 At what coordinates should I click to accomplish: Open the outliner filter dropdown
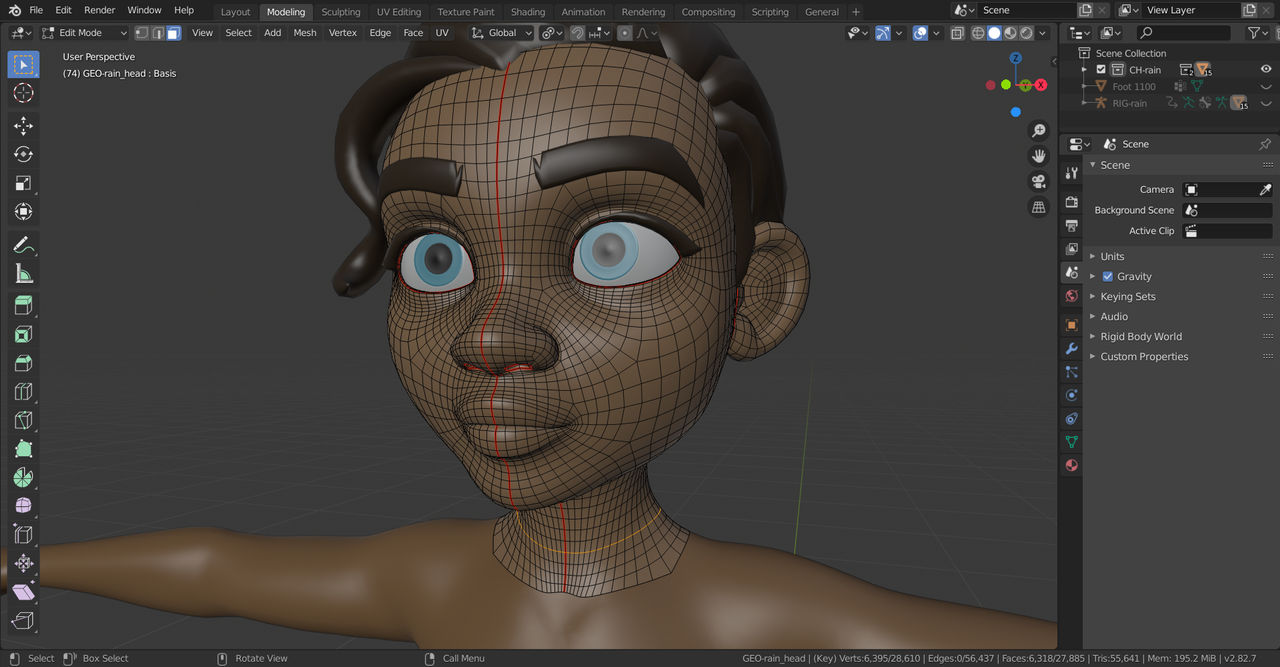tap(1259, 33)
